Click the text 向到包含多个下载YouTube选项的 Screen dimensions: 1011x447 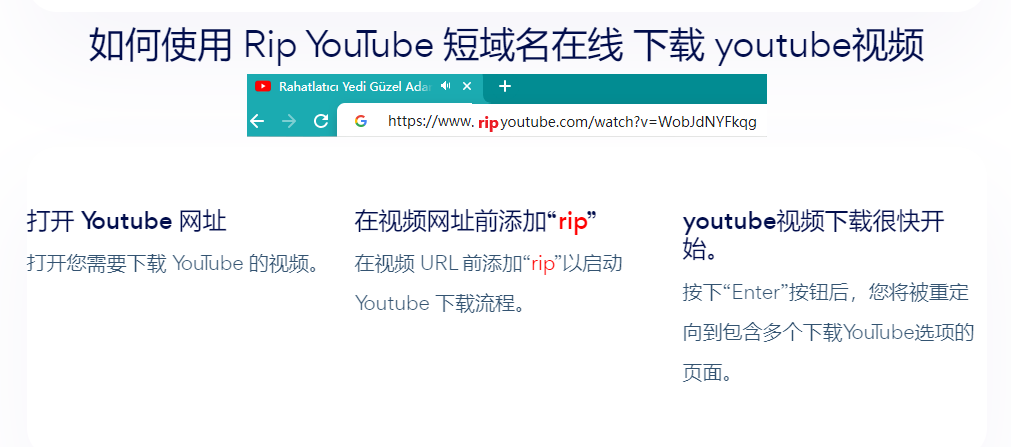coord(828,333)
